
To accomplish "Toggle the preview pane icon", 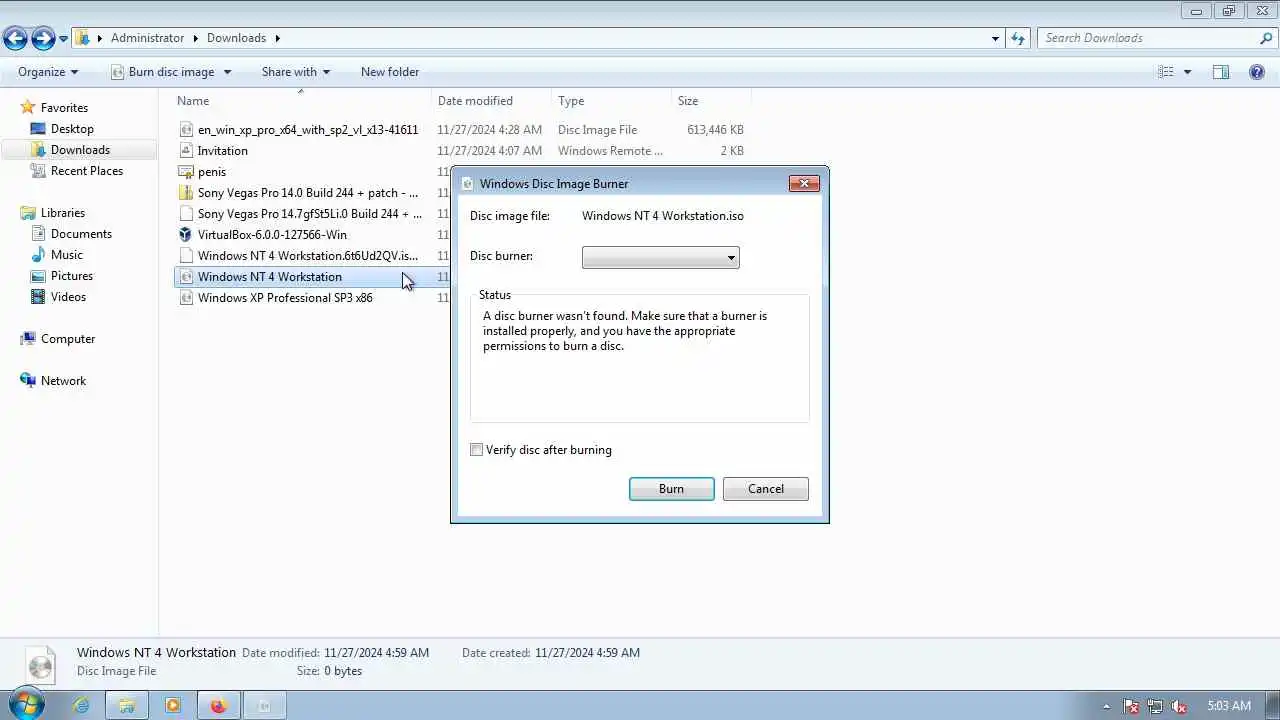I will (1221, 72).
